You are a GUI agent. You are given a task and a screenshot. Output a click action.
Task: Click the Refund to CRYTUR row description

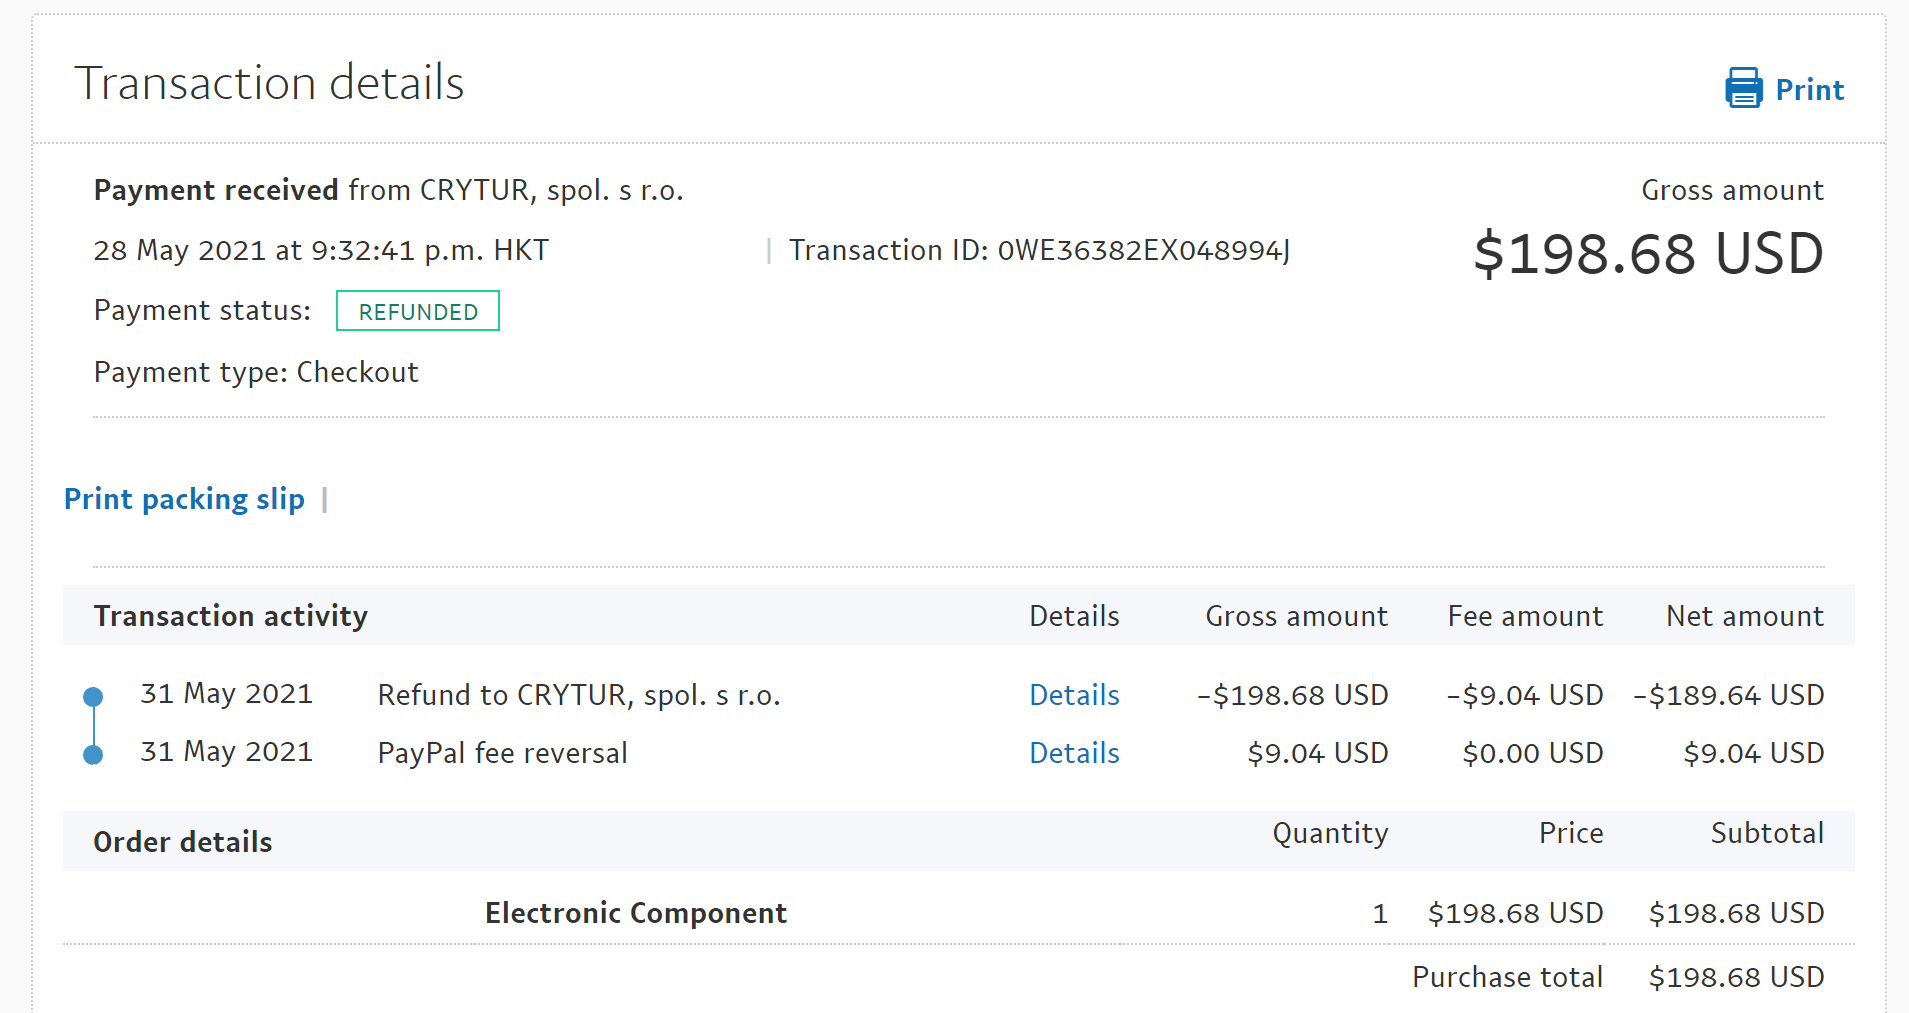[579, 695]
